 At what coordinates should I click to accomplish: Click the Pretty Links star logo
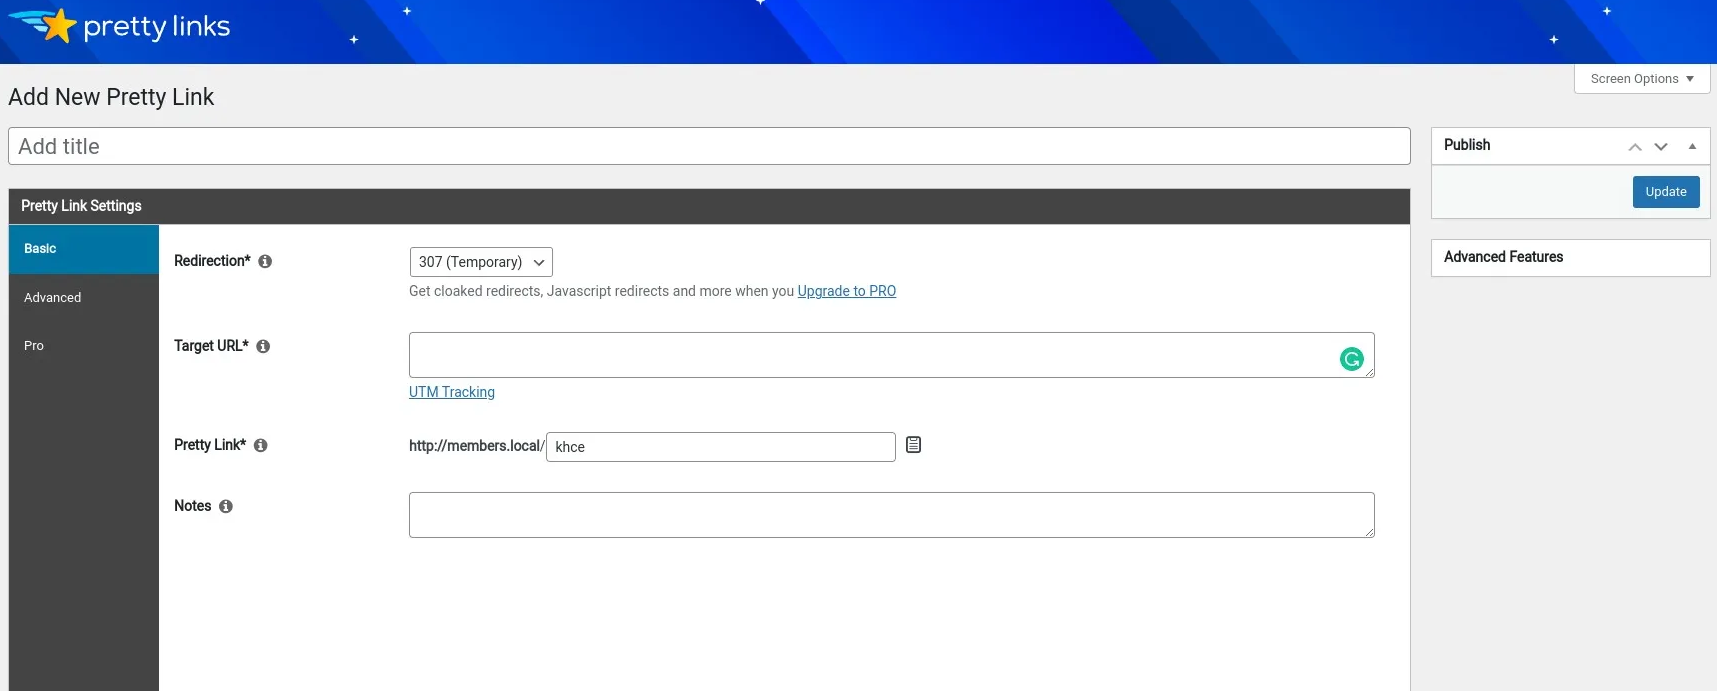pos(58,26)
